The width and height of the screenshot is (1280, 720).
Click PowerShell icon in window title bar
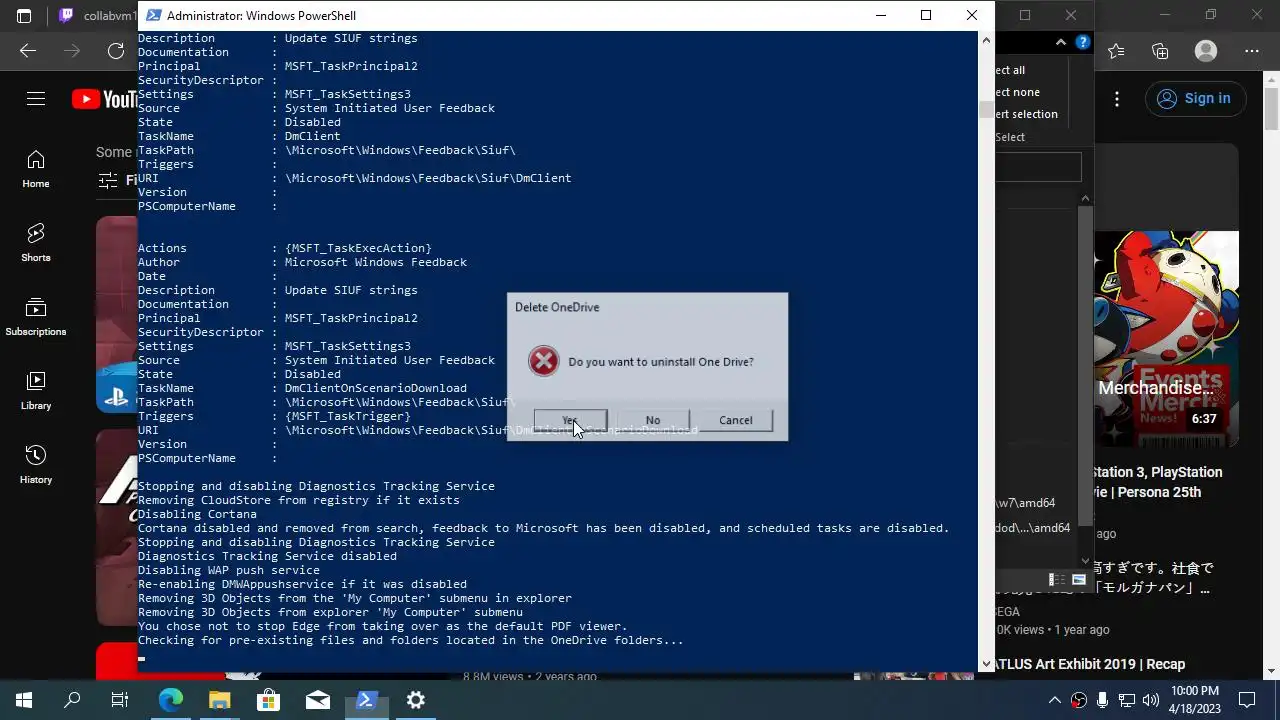153,15
